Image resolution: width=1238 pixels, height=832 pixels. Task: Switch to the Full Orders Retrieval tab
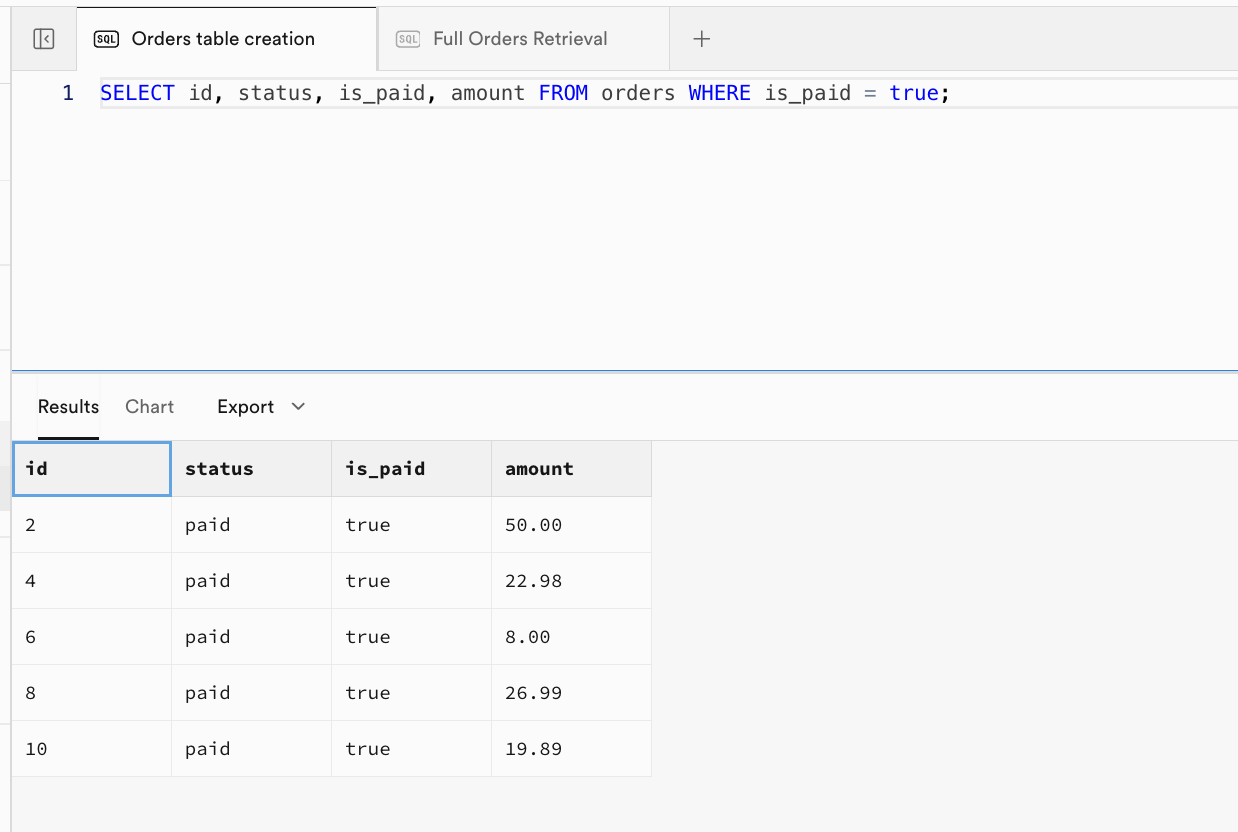520,39
